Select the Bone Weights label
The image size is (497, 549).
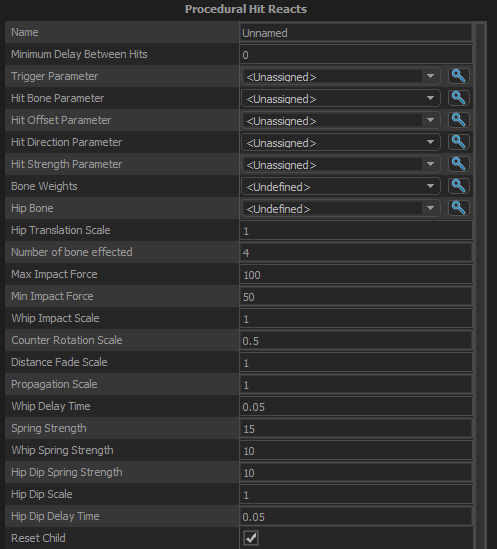(x=44, y=186)
